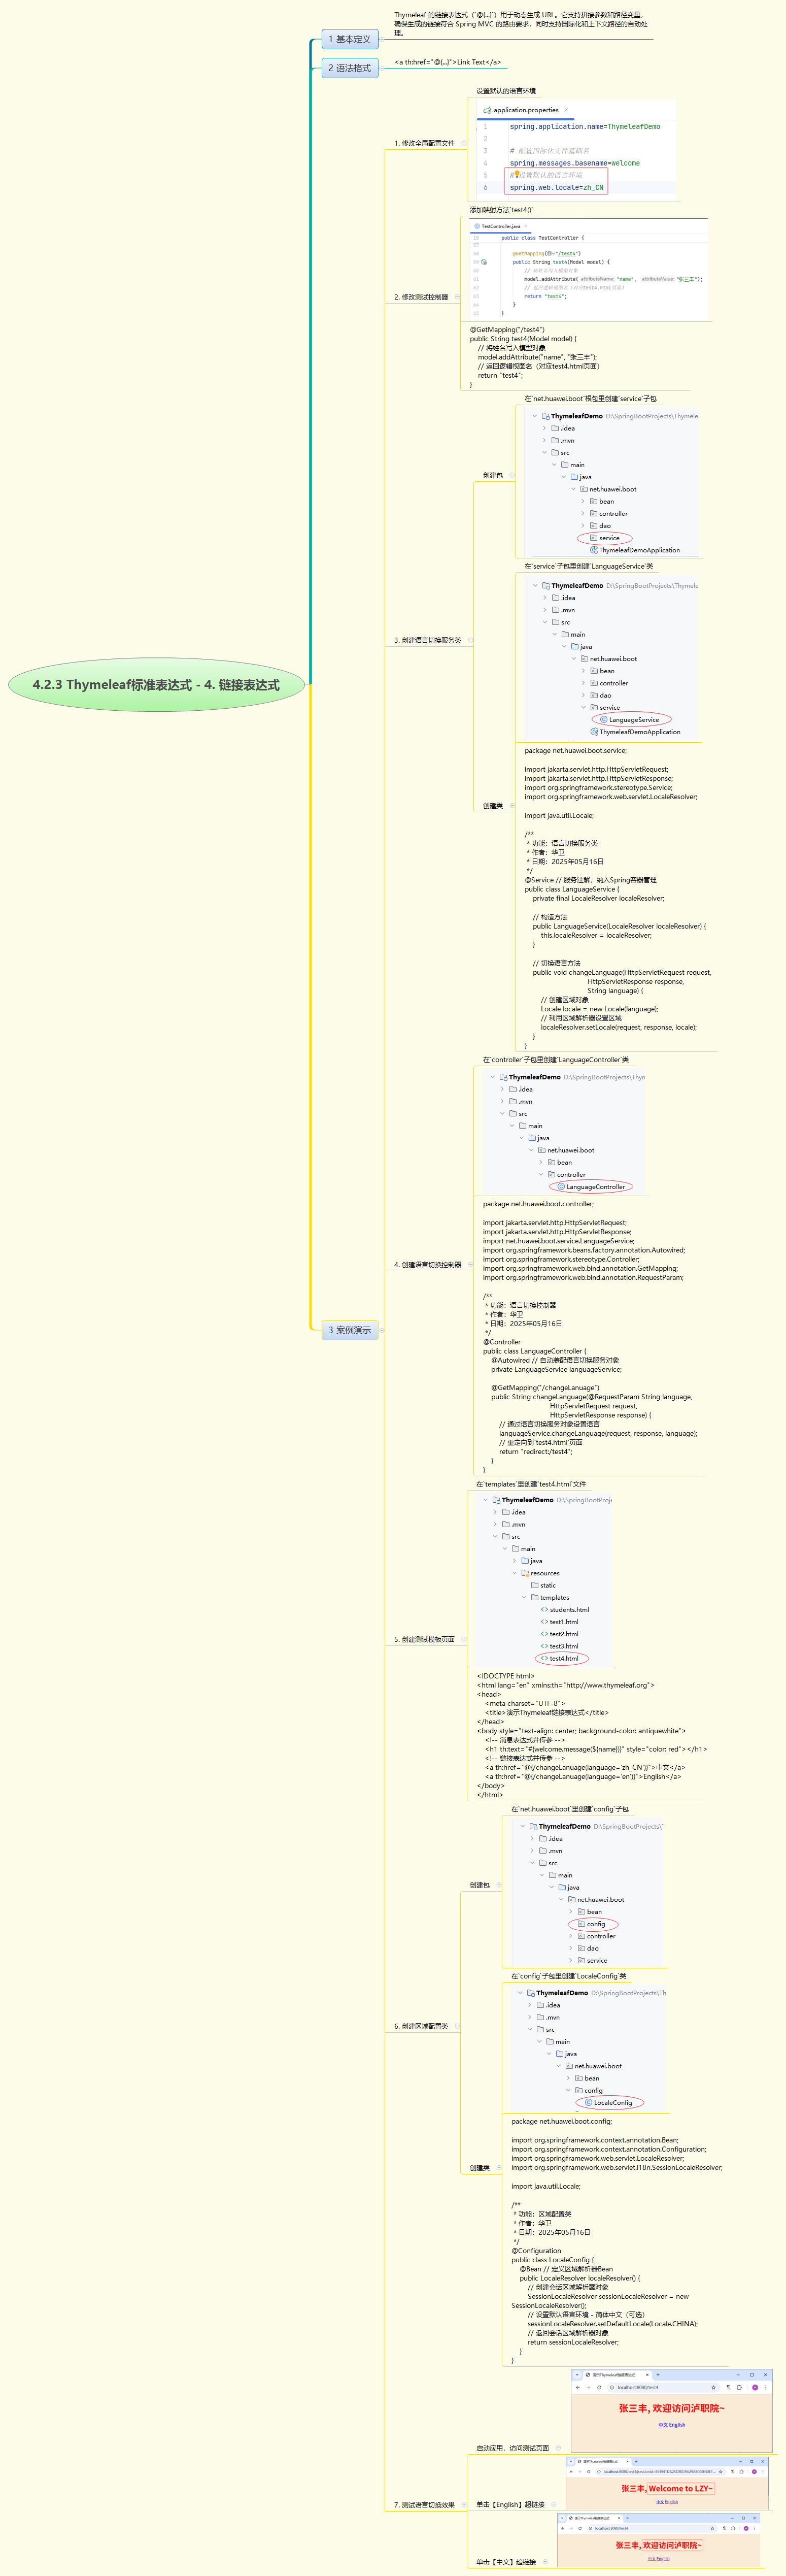Select the LanguageController class in project tree
786x2576 pixels.
596,1187
